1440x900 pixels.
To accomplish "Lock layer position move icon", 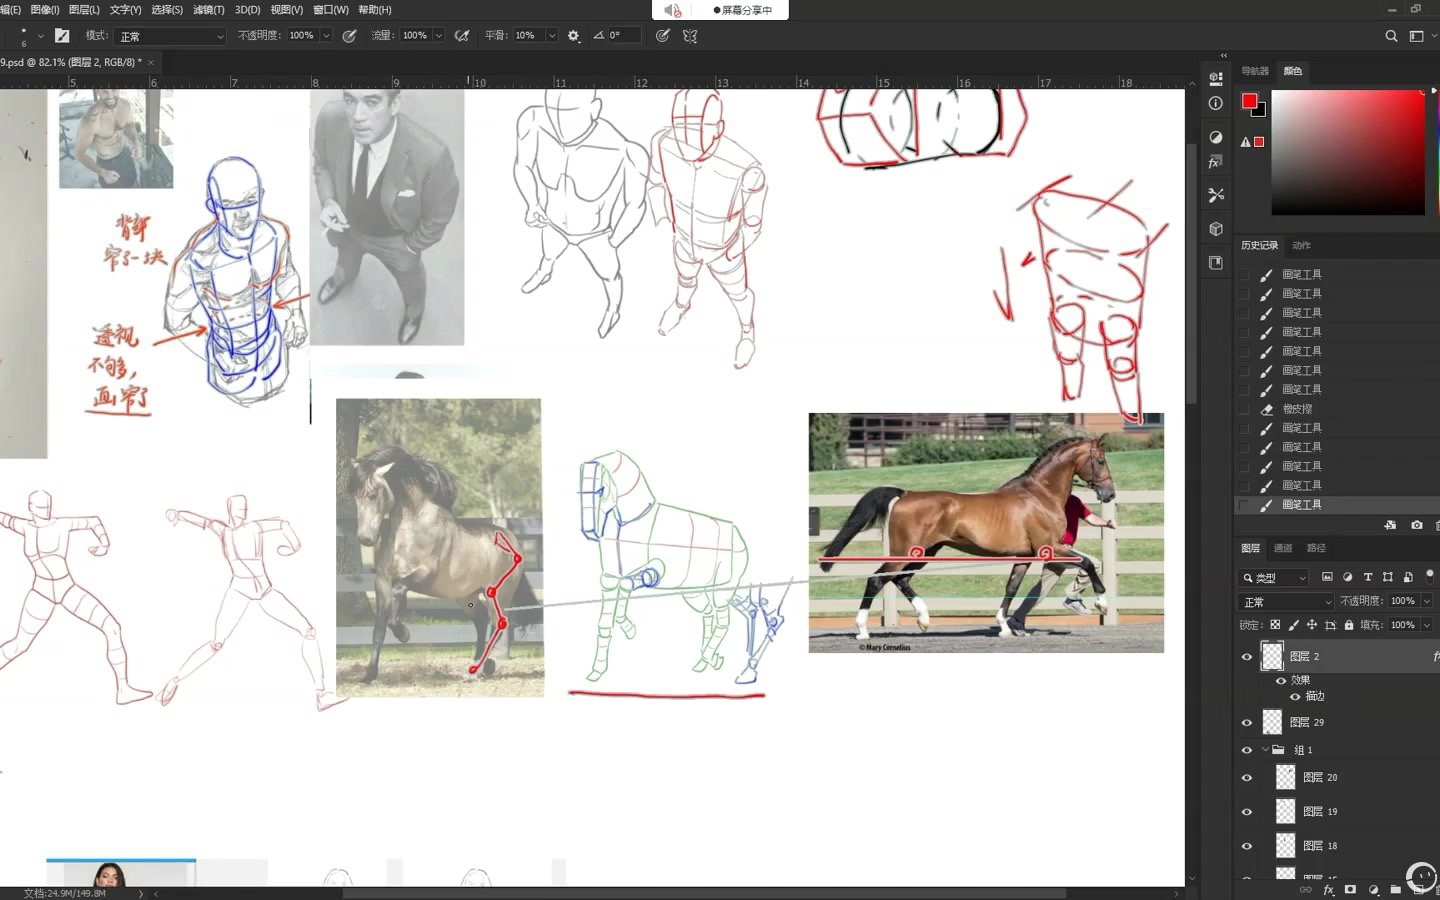I will click(1311, 625).
